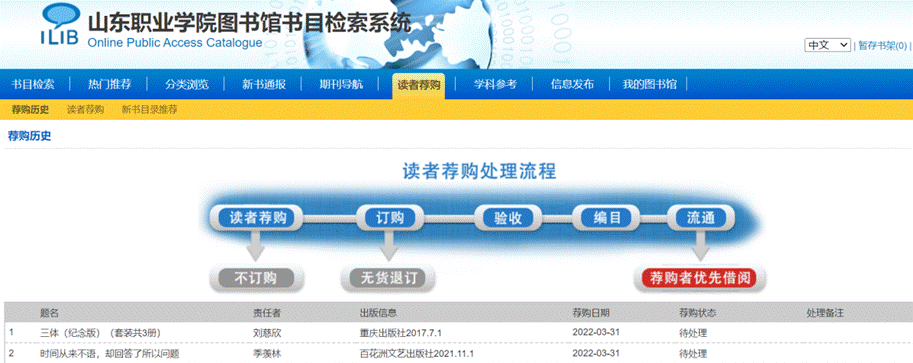Image resolution: width=913 pixels, height=363 pixels.
Task: Go to the 信息发布 tab
Action: point(572,84)
